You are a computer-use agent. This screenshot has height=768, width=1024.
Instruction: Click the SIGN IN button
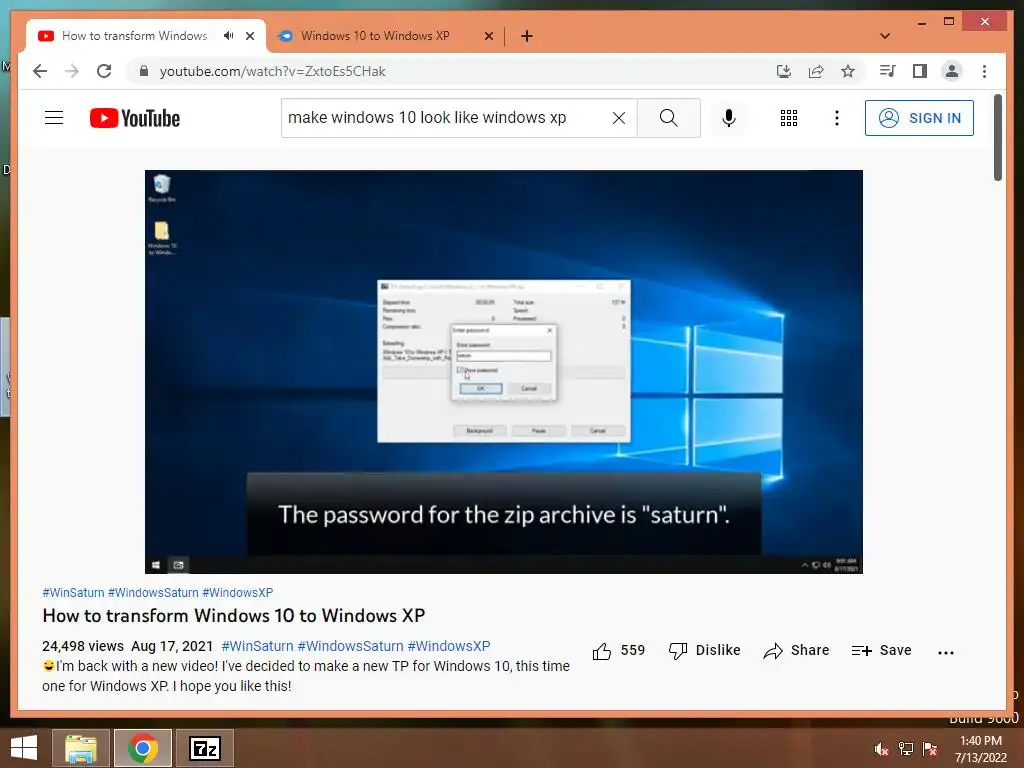click(x=919, y=118)
